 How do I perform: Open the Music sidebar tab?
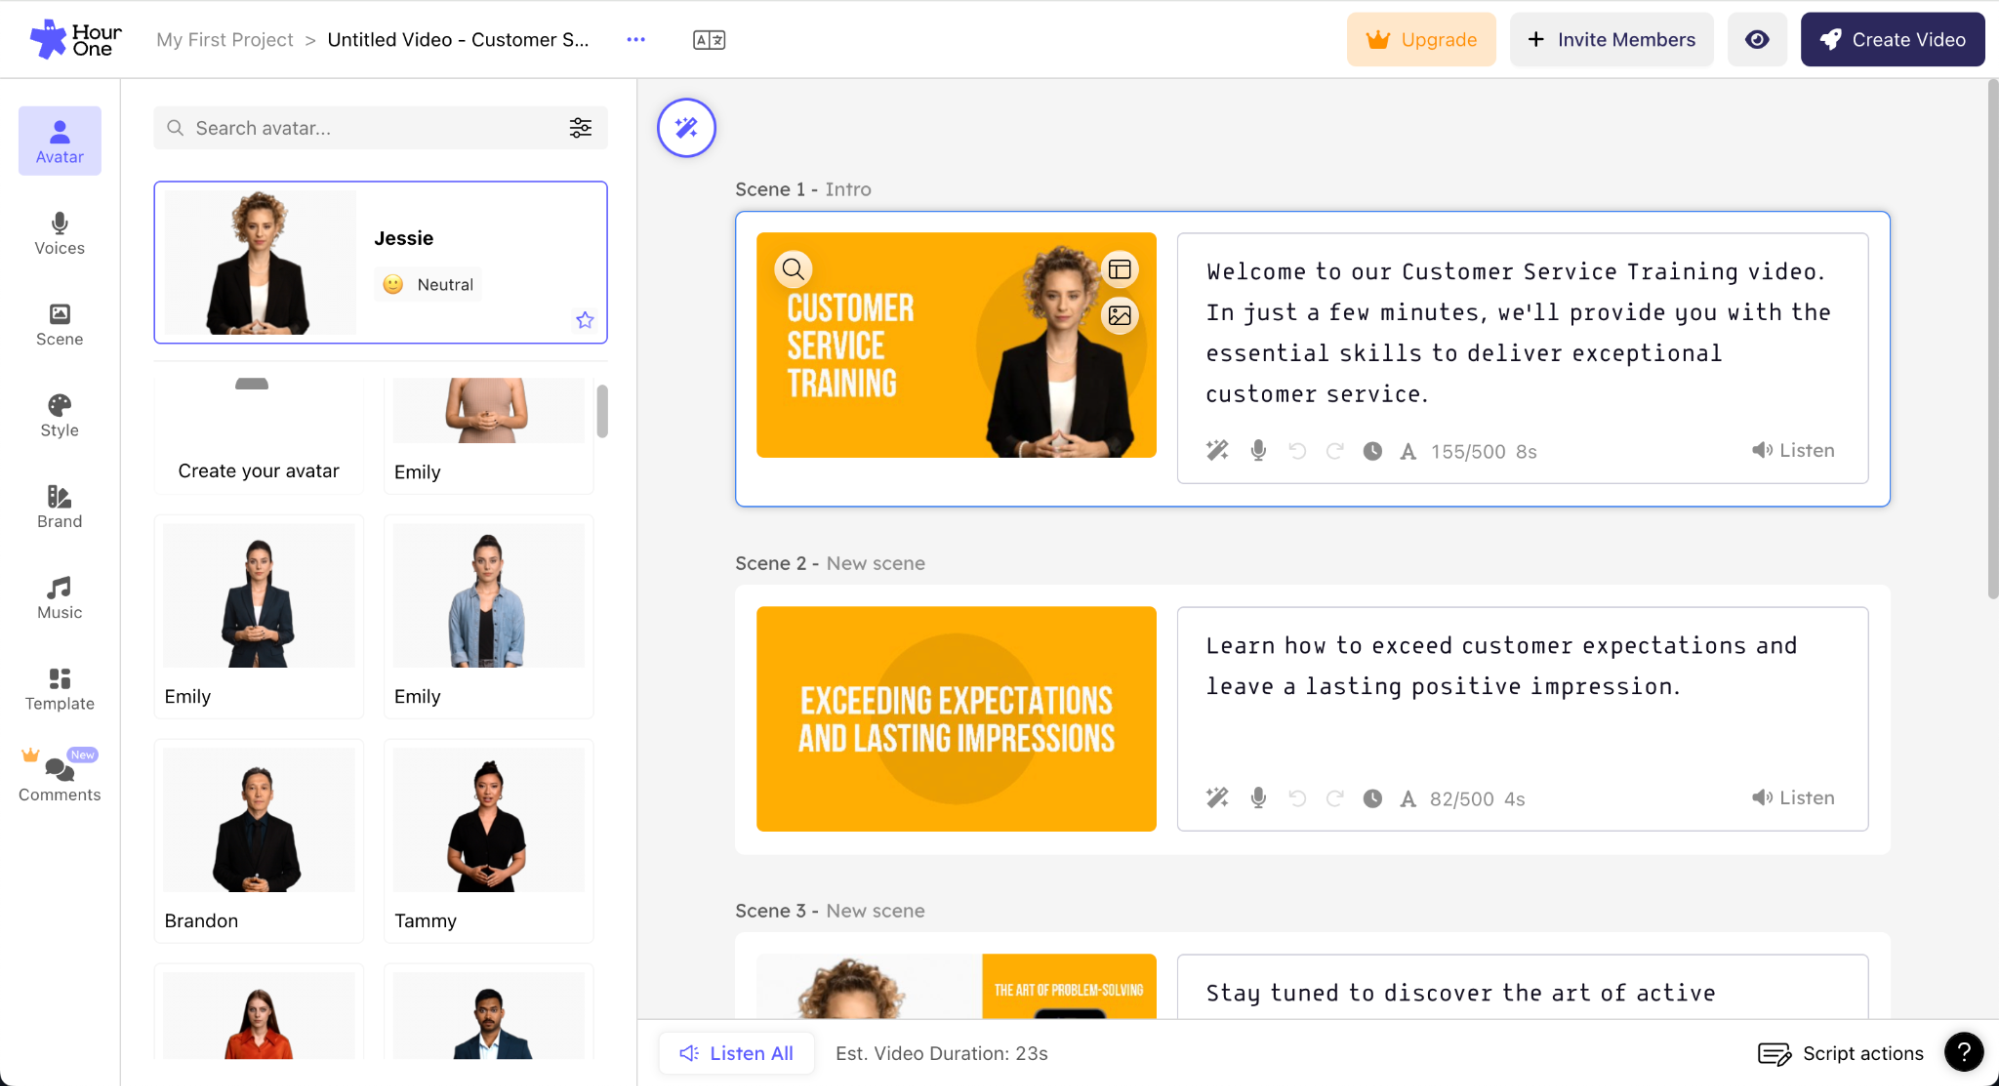[60, 598]
